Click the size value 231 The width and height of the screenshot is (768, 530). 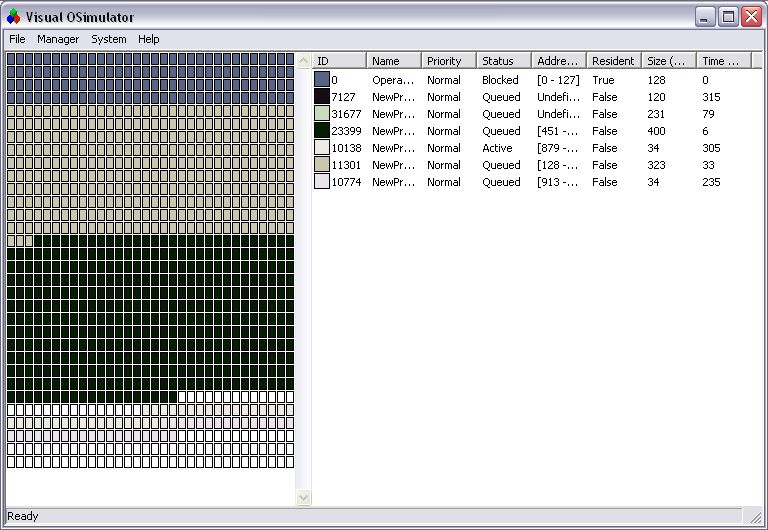(x=656, y=114)
